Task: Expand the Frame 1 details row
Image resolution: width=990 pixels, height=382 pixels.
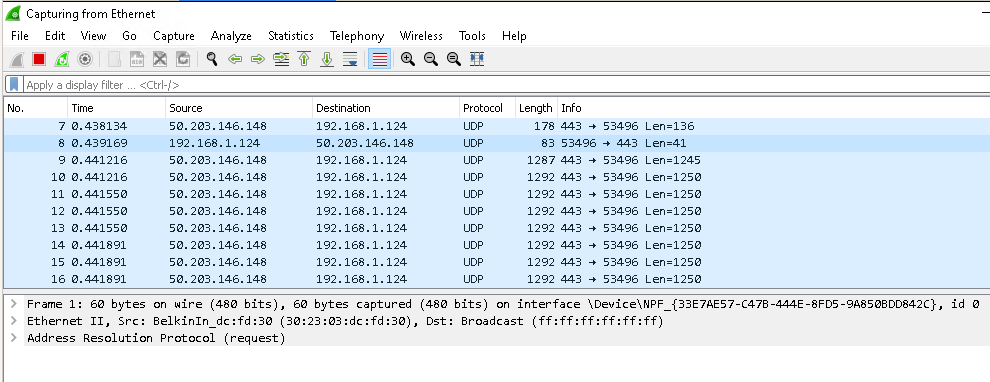Action: pos(13,304)
